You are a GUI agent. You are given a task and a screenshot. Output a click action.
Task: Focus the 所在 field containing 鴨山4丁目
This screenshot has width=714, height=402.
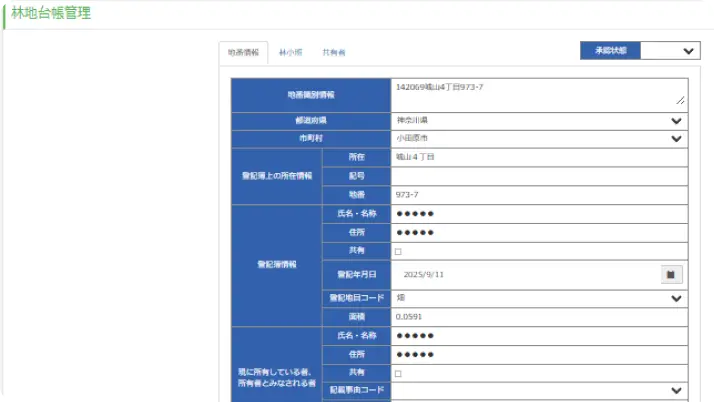click(x=538, y=157)
